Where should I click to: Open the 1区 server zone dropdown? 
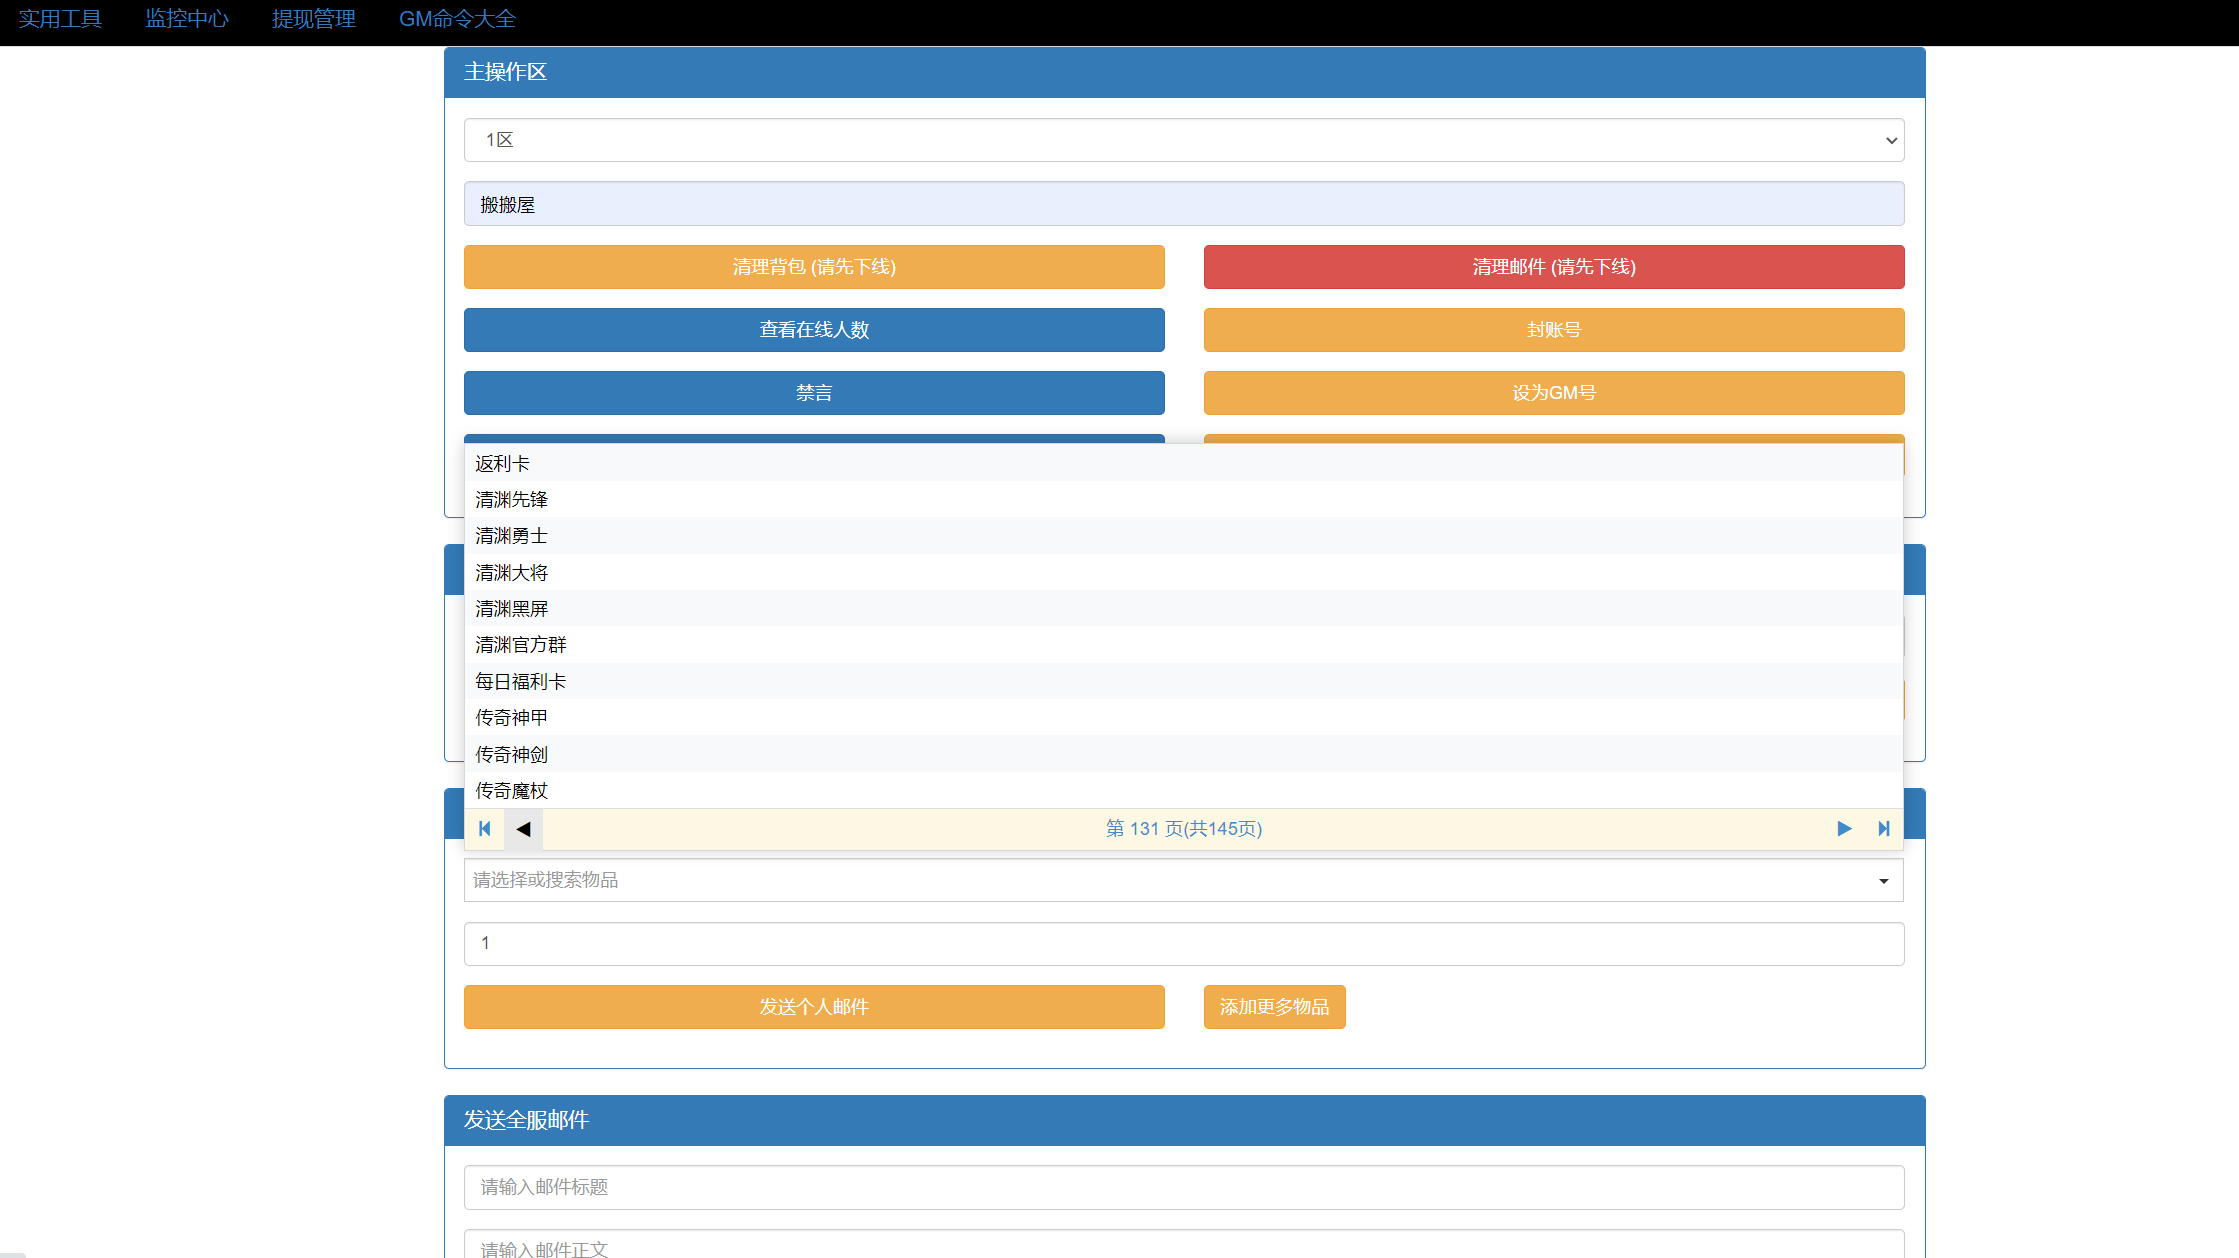(x=1183, y=140)
